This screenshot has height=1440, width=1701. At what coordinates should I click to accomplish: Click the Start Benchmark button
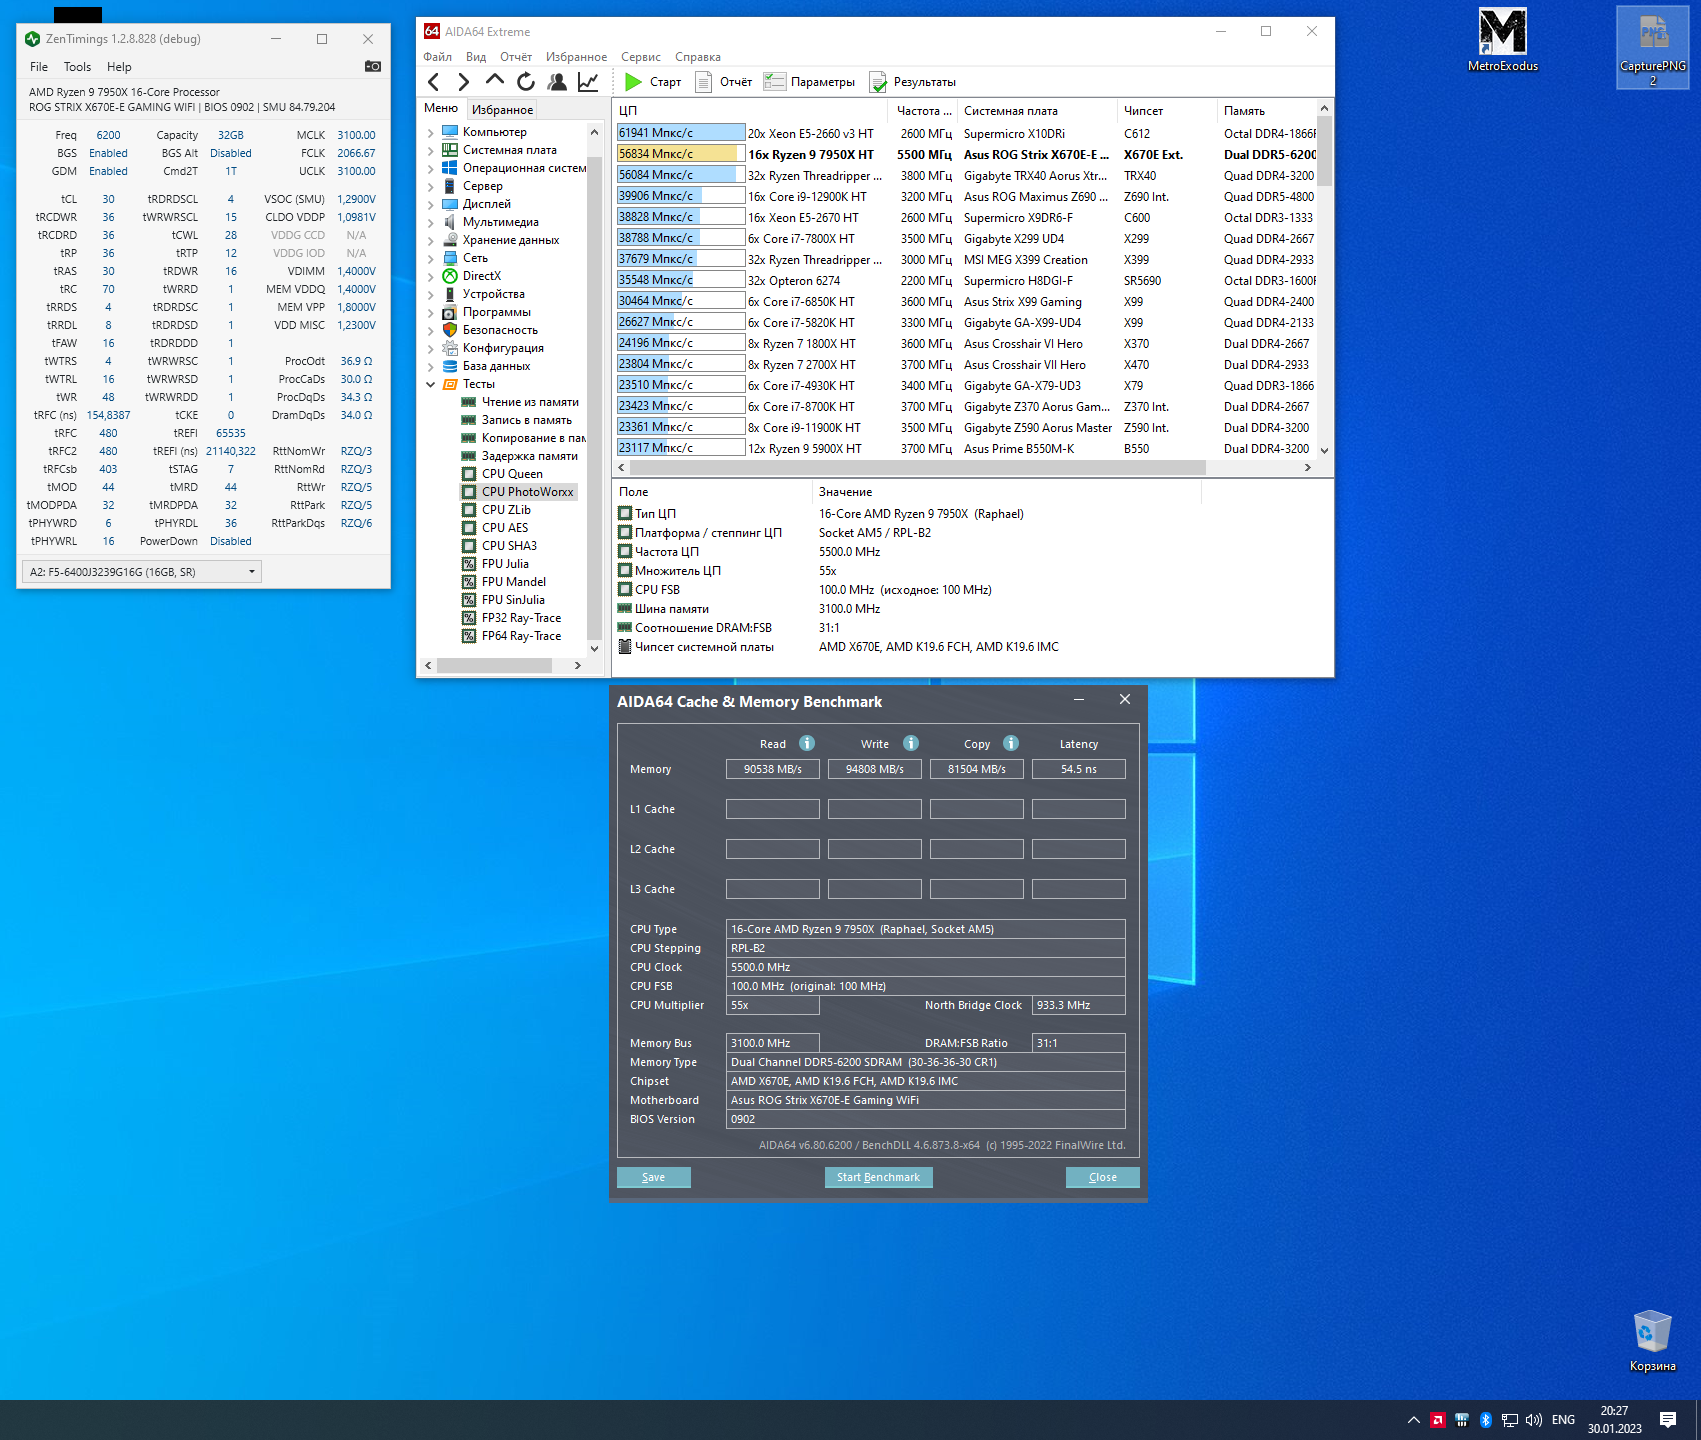click(x=878, y=1177)
